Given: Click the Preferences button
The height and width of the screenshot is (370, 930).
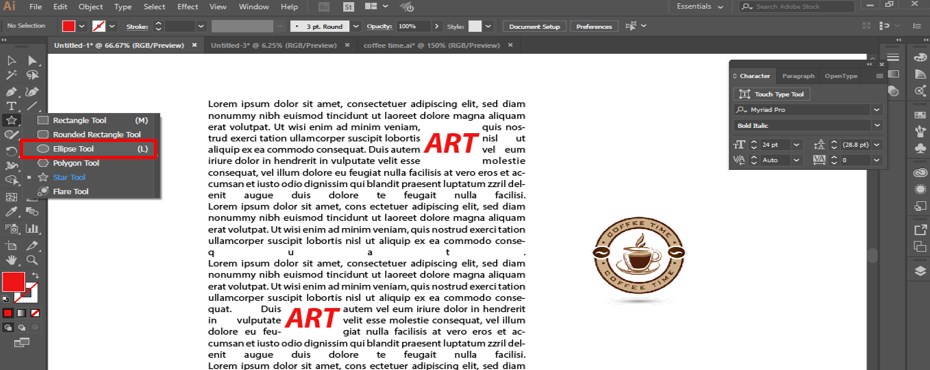Looking at the screenshot, I should point(594,27).
